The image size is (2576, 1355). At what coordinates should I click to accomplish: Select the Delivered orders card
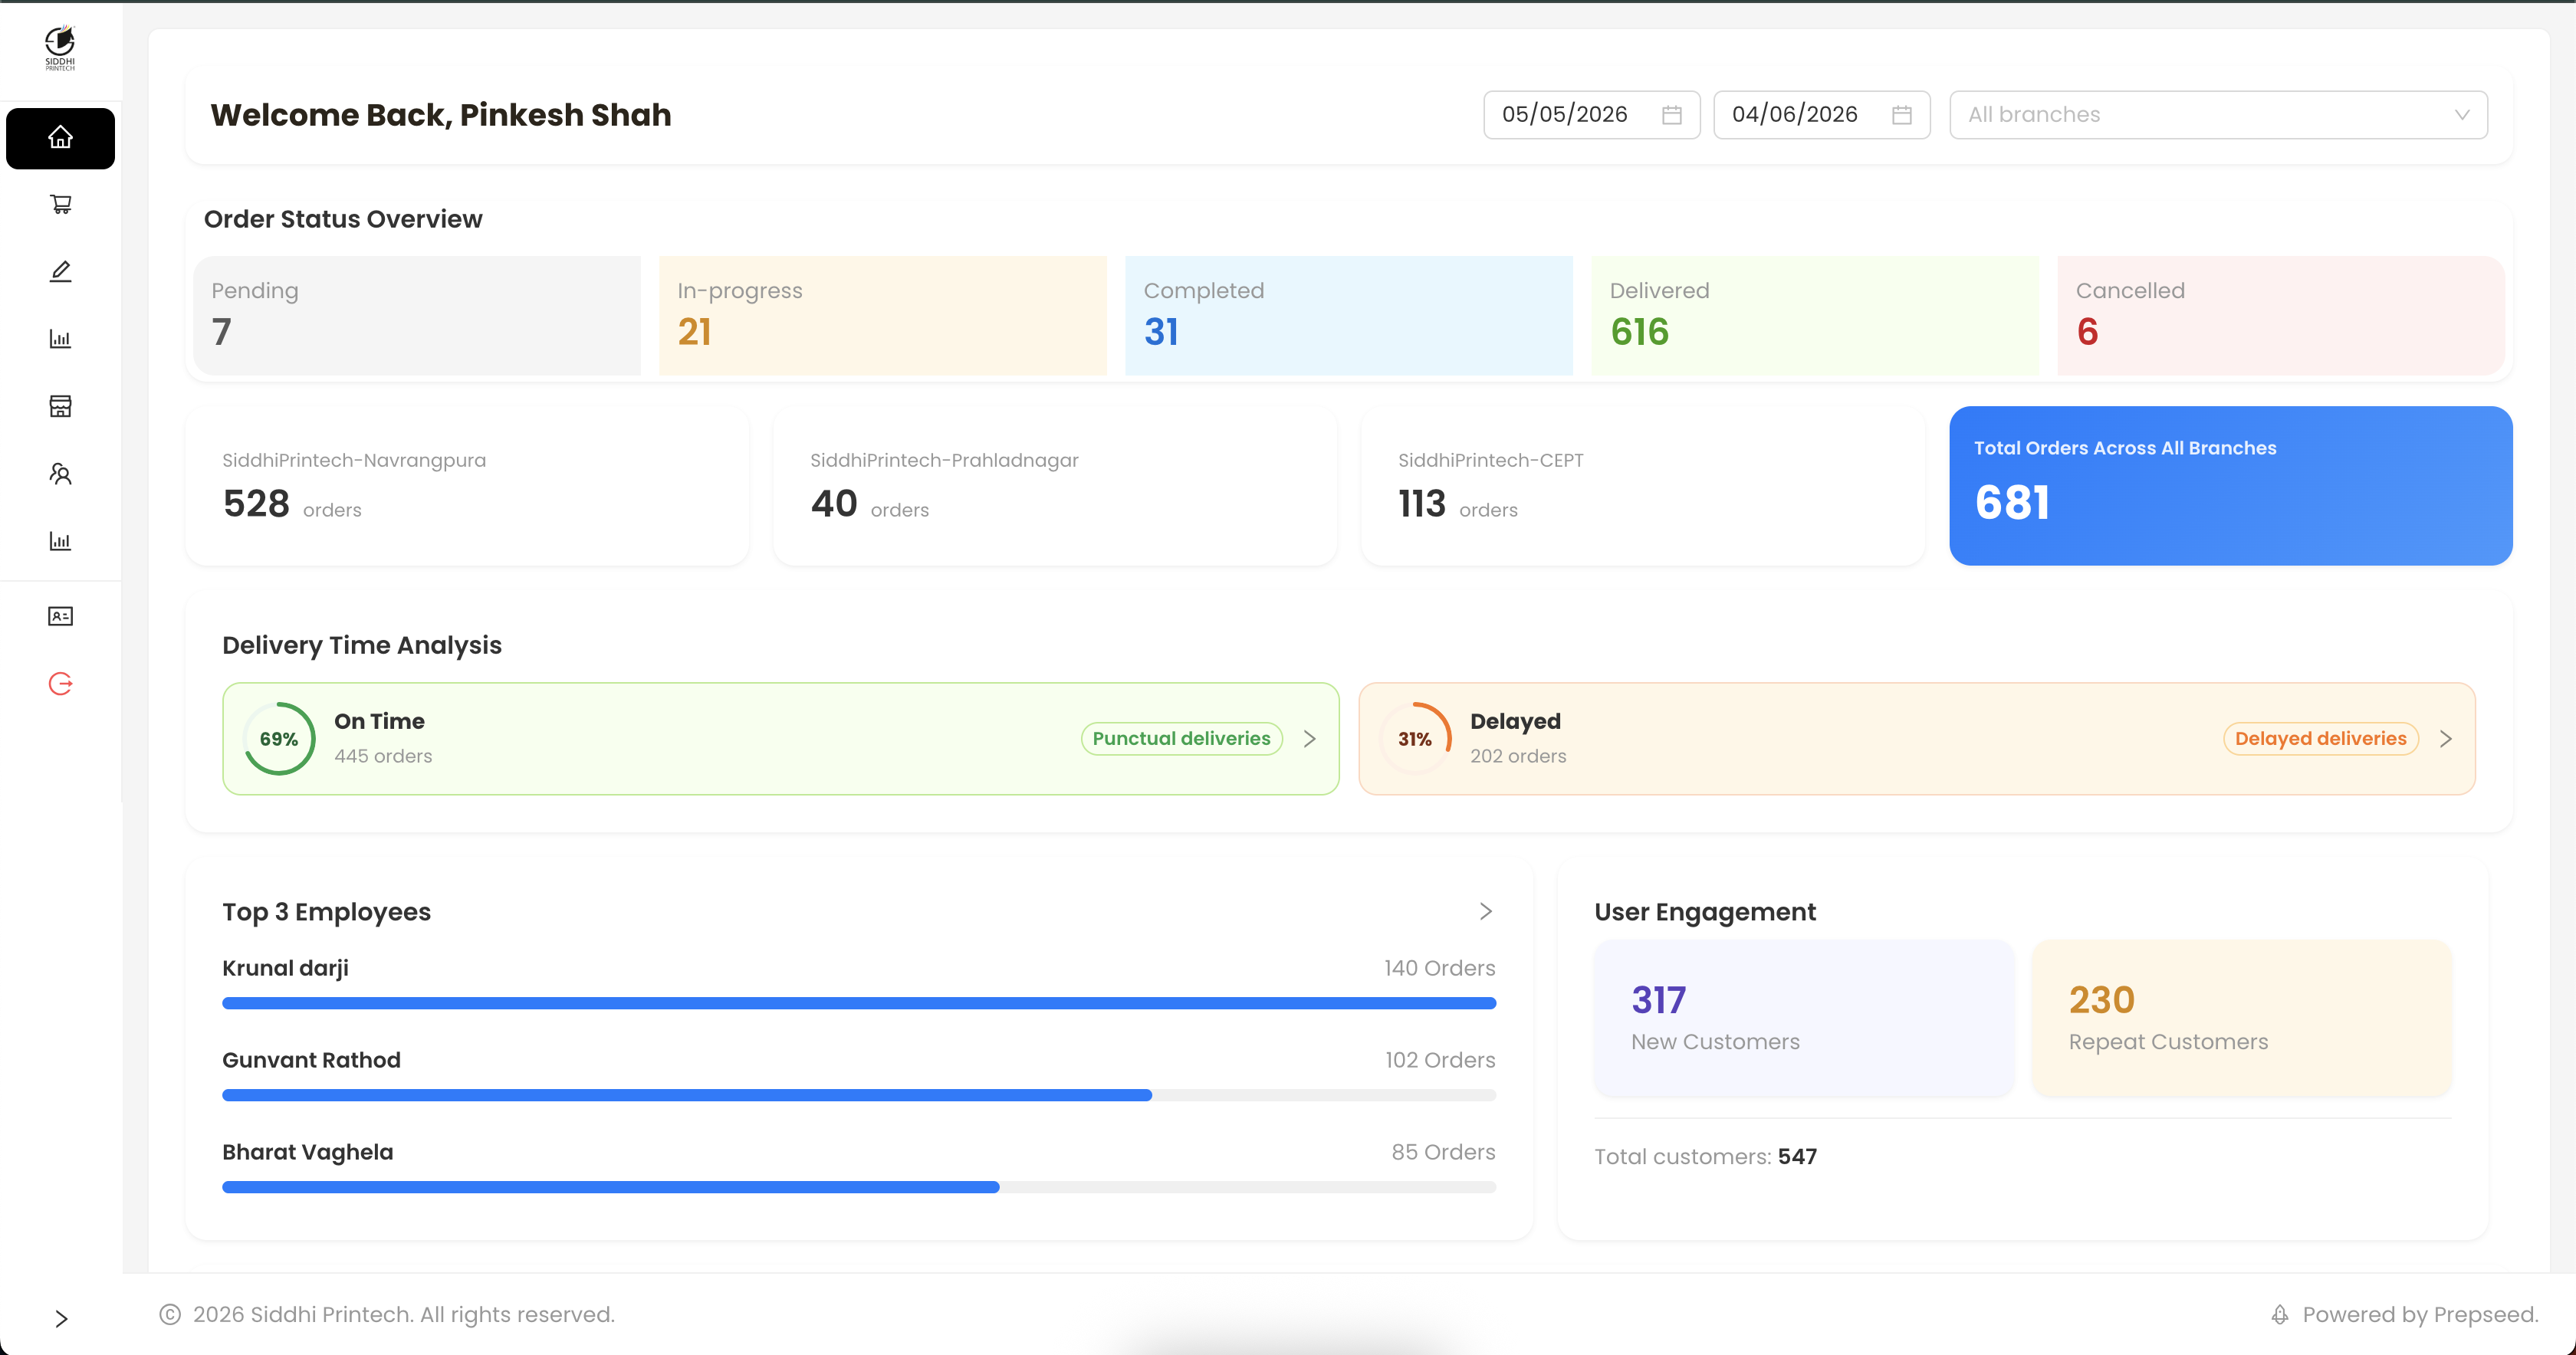click(x=1814, y=316)
